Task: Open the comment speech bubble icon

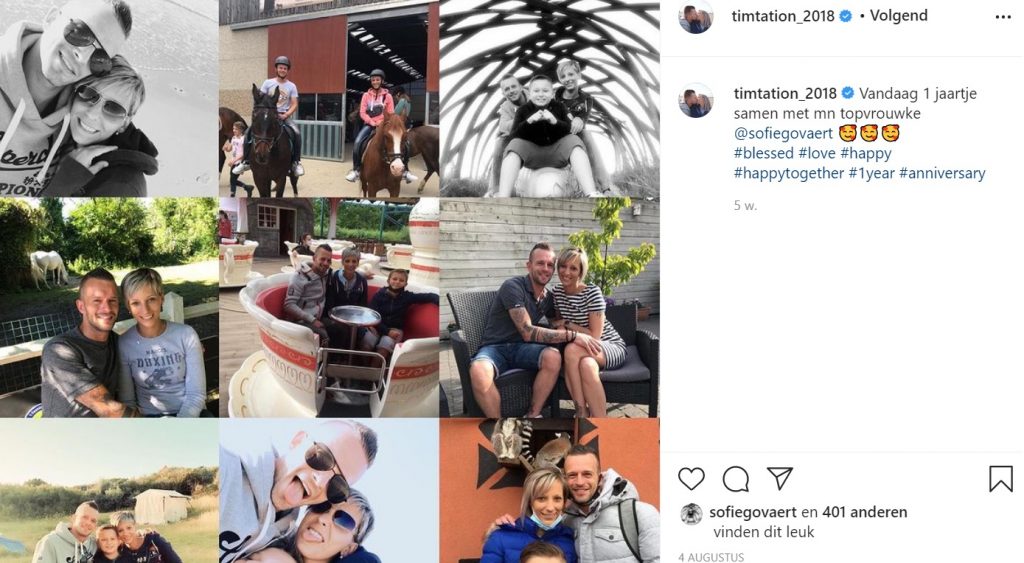Action: tap(735, 479)
